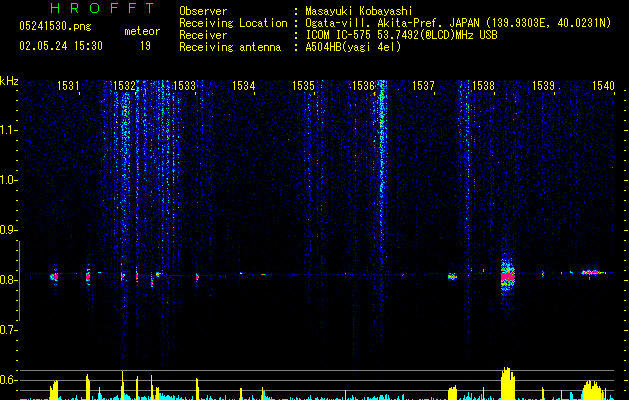Click the HROFFT title text
Image resolution: width=629 pixels, height=400 pixels.
pyautogui.click(x=103, y=8)
